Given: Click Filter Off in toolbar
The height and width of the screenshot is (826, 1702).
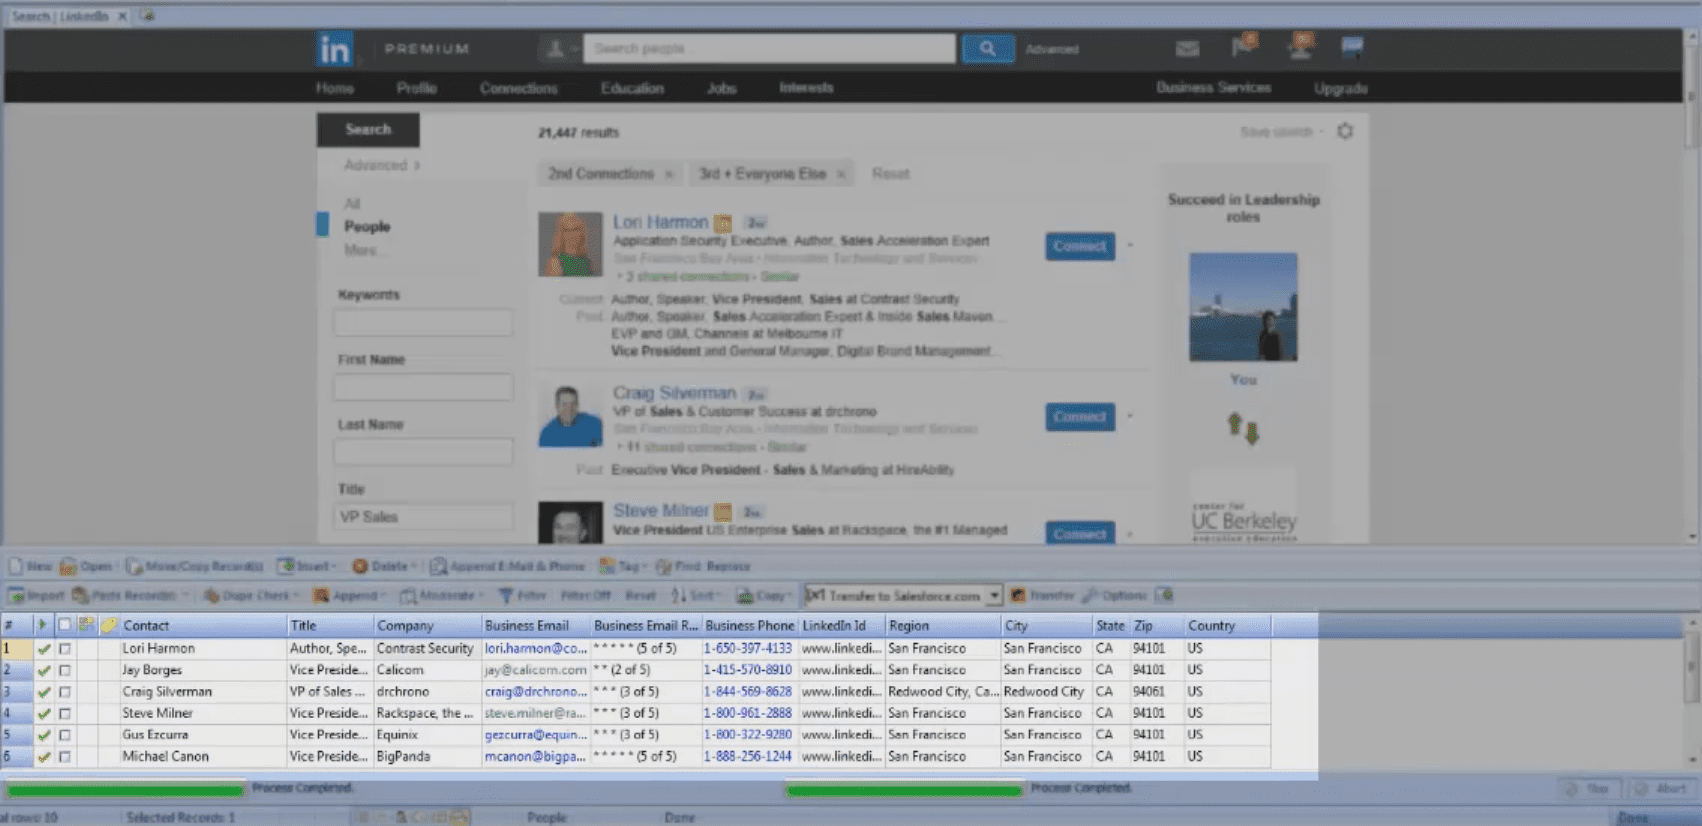Looking at the screenshot, I should tap(585, 595).
